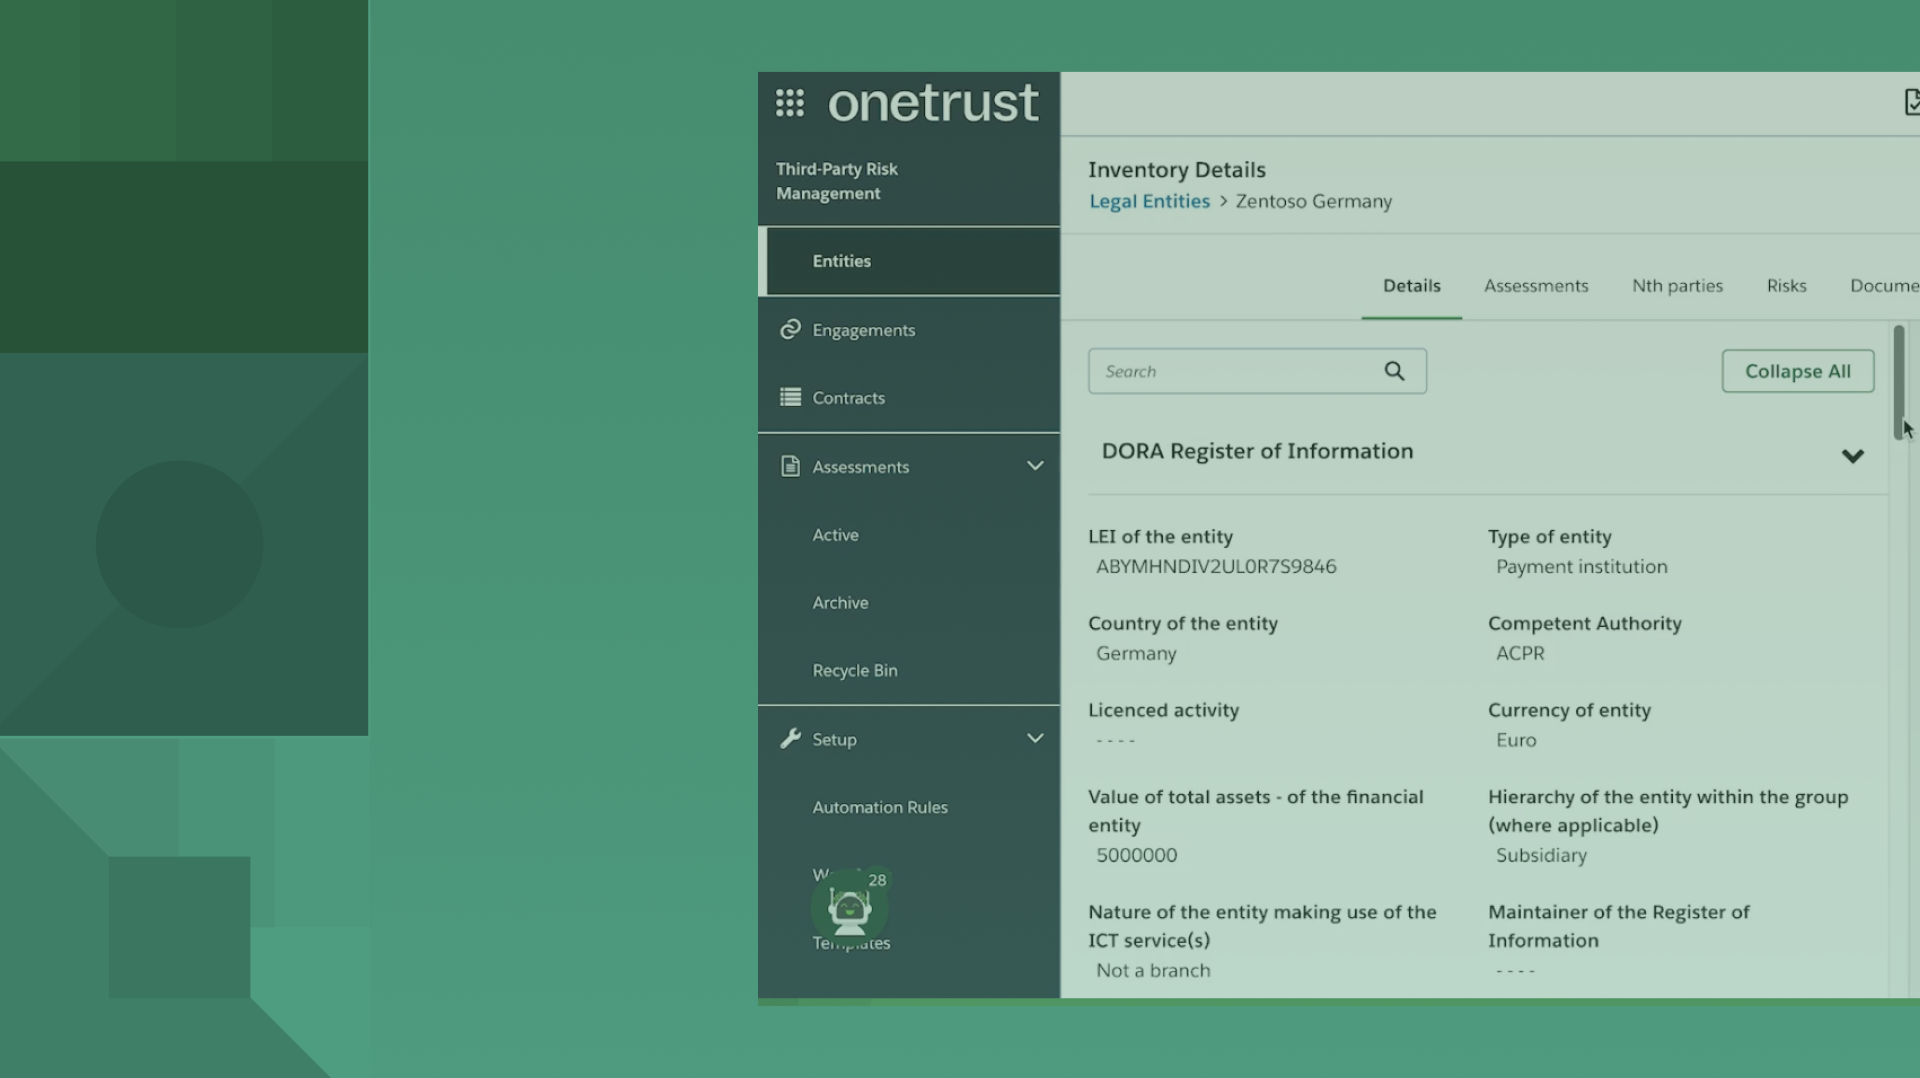Screen dimensions: 1920x1078
Task: Switch to the Assessments tab
Action: (1535, 286)
